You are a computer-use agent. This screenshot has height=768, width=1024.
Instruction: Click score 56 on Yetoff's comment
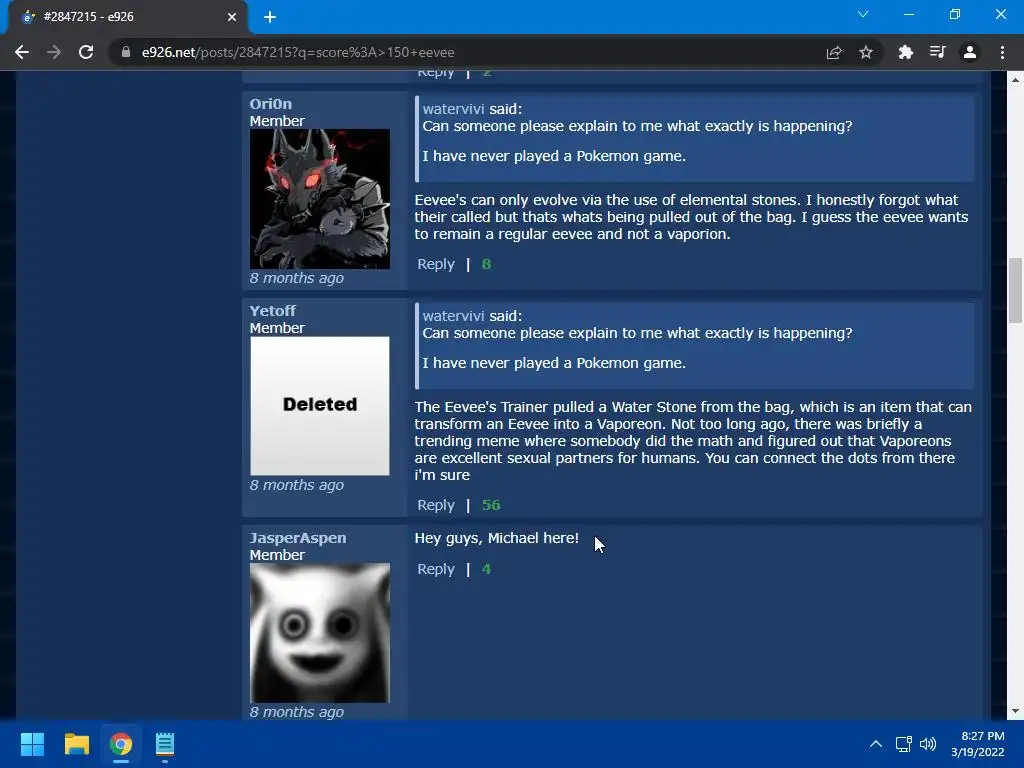(491, 505)
